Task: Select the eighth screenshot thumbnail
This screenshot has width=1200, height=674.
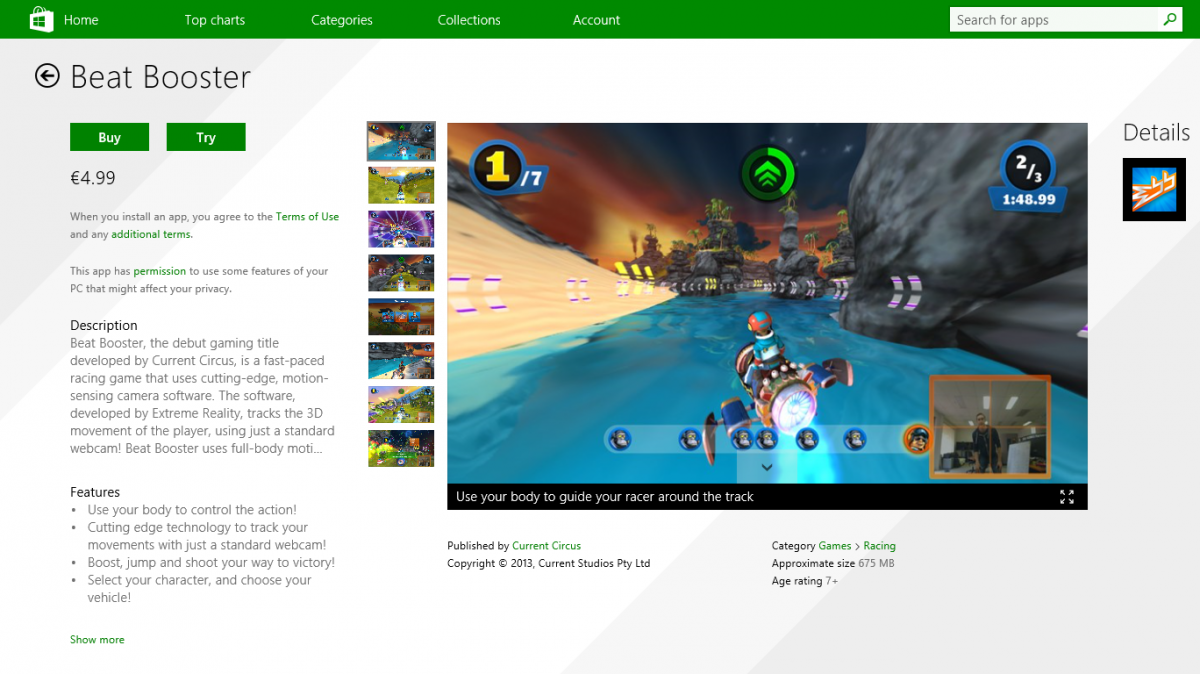Action: tap(401, 449)
